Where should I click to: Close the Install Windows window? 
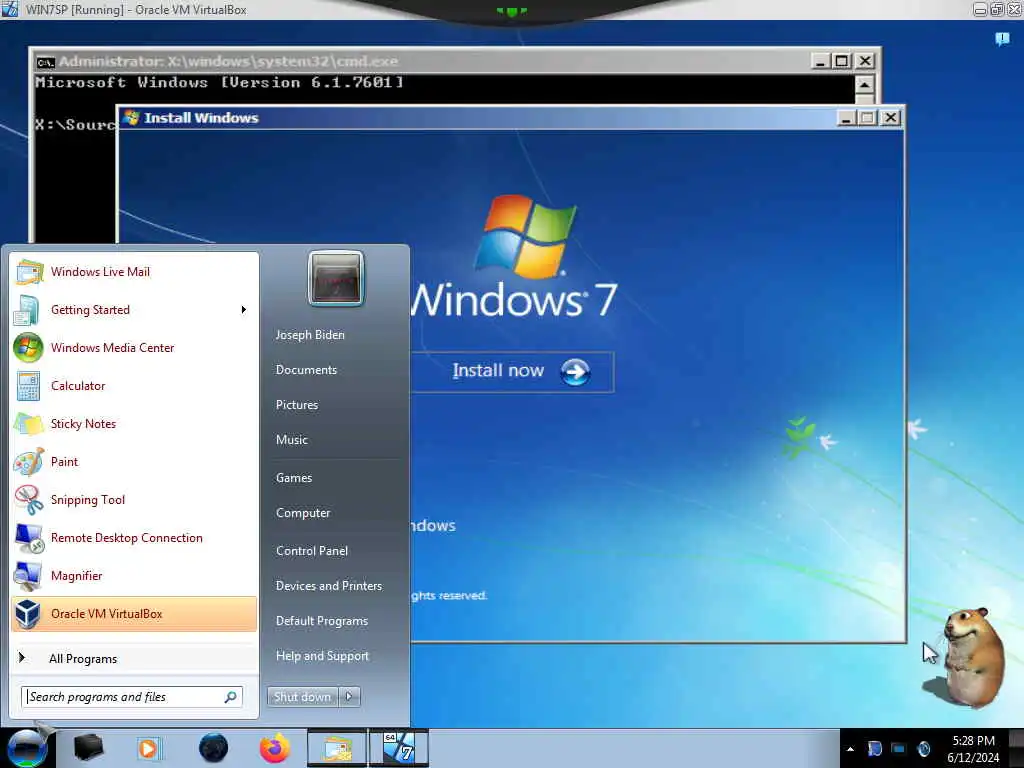click(x=890, y=118)
